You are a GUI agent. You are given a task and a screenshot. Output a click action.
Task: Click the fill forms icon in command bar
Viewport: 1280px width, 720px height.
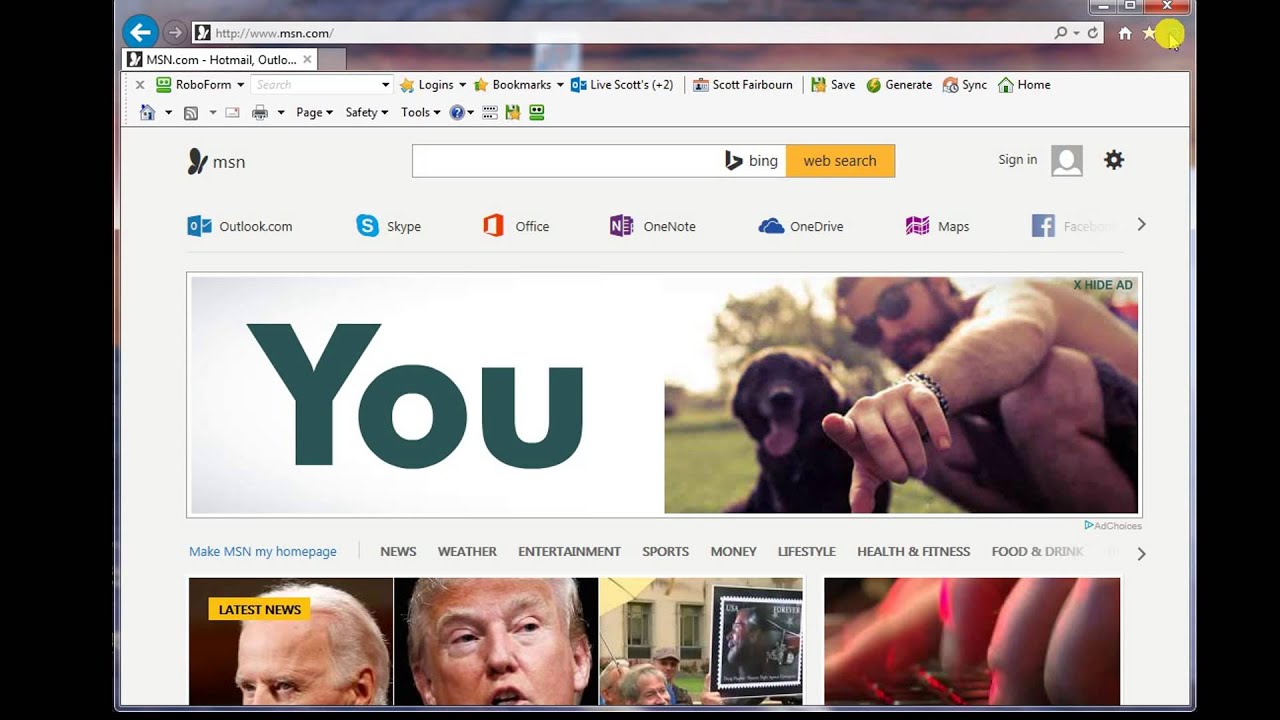489,113
